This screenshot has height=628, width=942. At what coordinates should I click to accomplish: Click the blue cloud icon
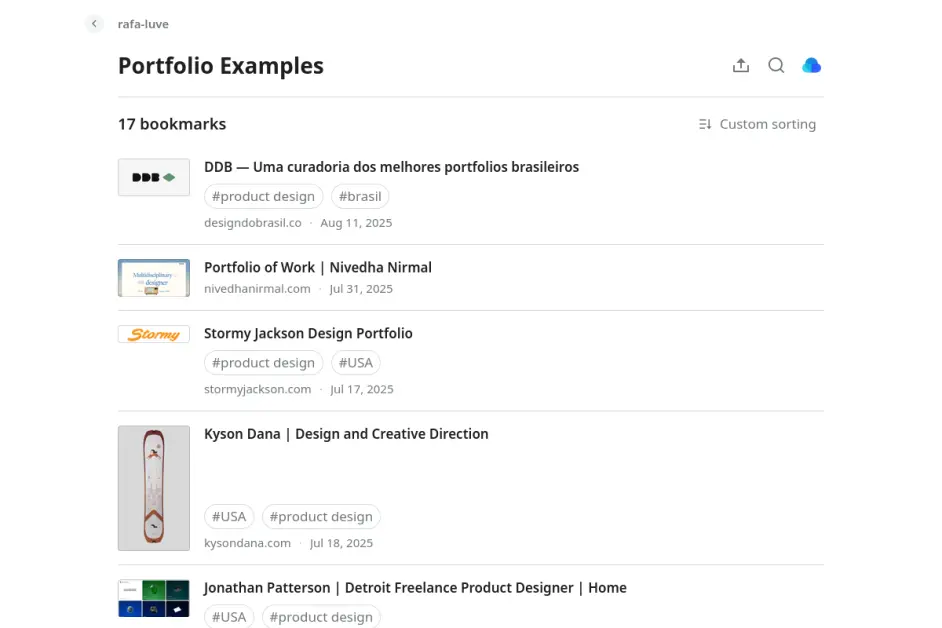[x=812, y=66]
